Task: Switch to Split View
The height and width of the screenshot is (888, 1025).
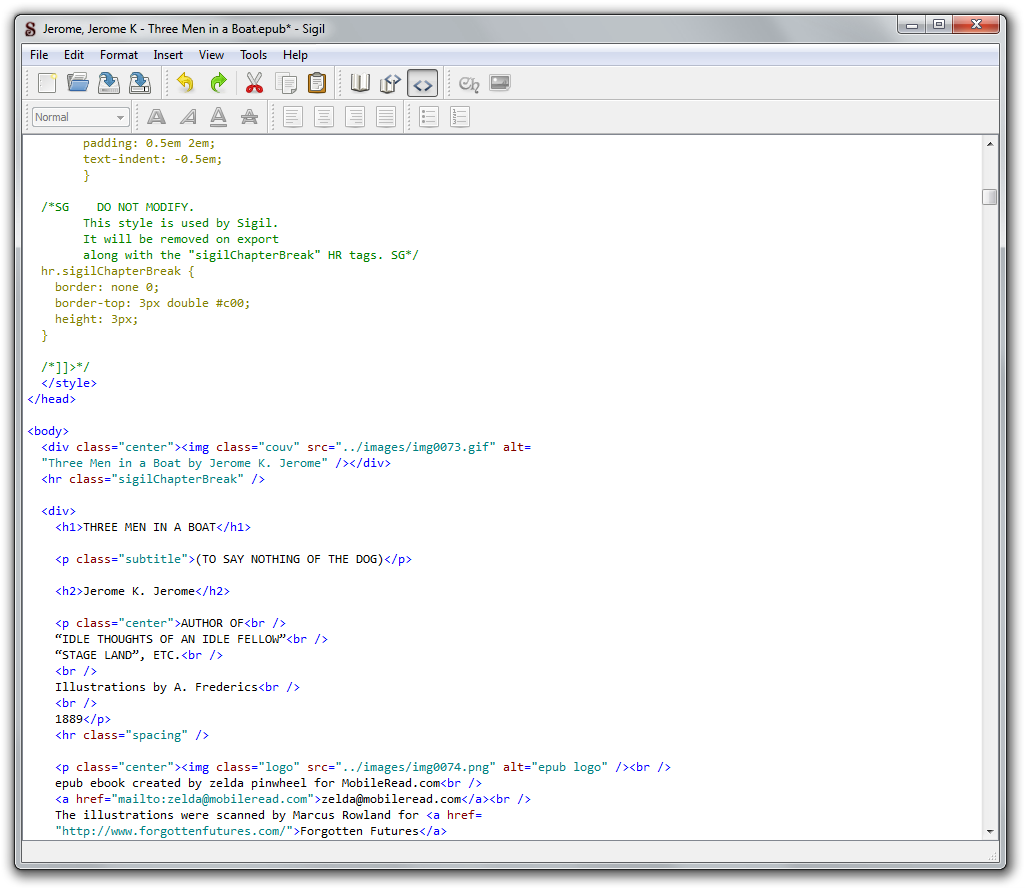Action: pyautogui.click(x=391, y=83)
